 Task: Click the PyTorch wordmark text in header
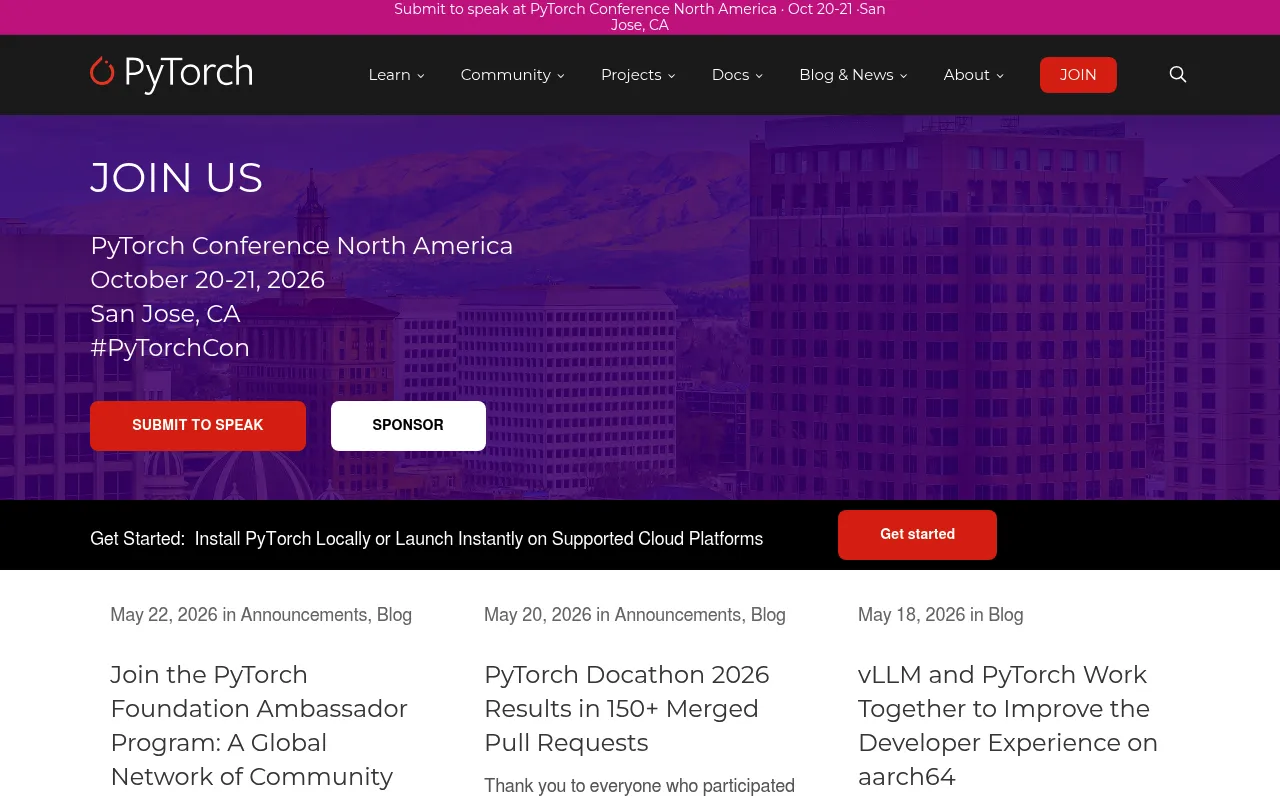point(188,74)
